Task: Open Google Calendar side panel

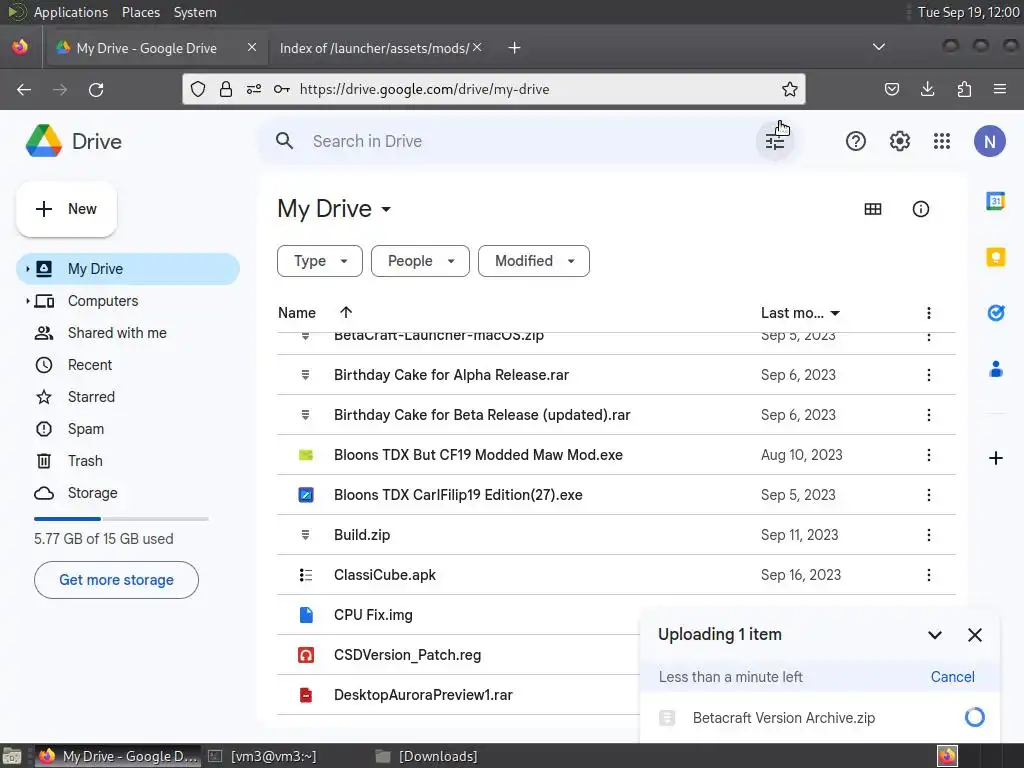Action: click(x=995, y=201)
